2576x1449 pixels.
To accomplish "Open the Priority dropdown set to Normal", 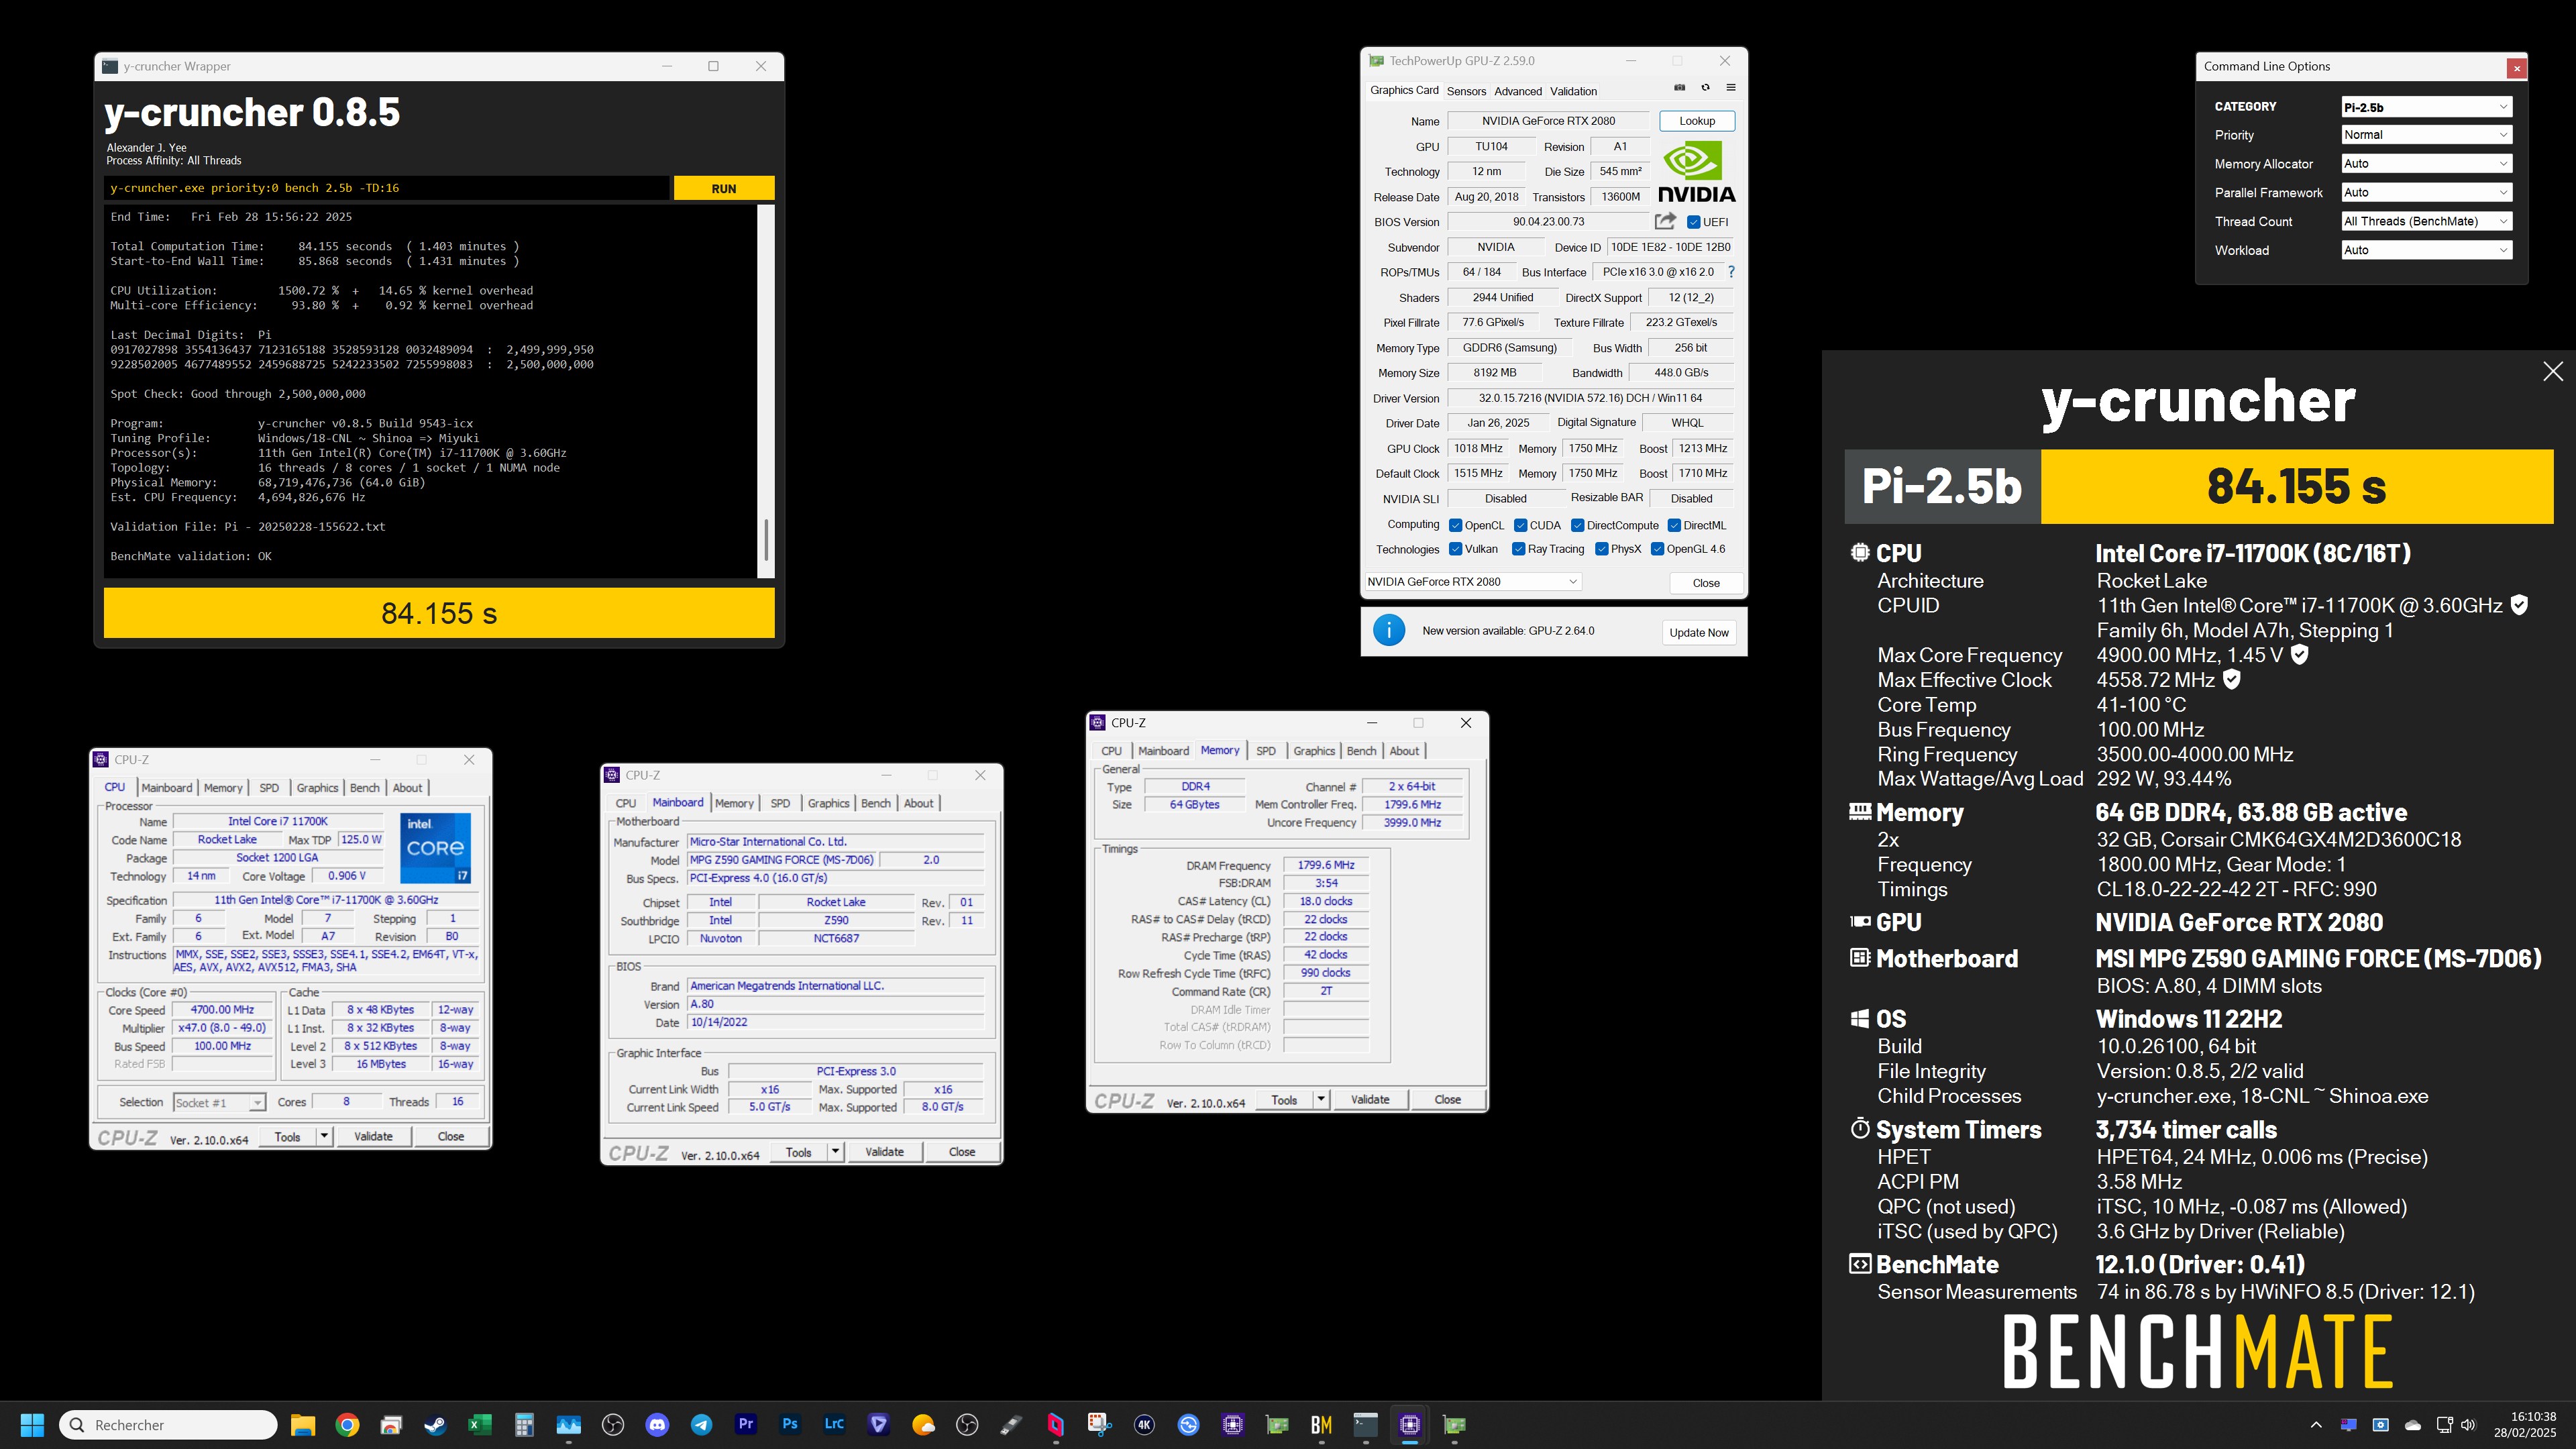I will tap(2426, 135).
